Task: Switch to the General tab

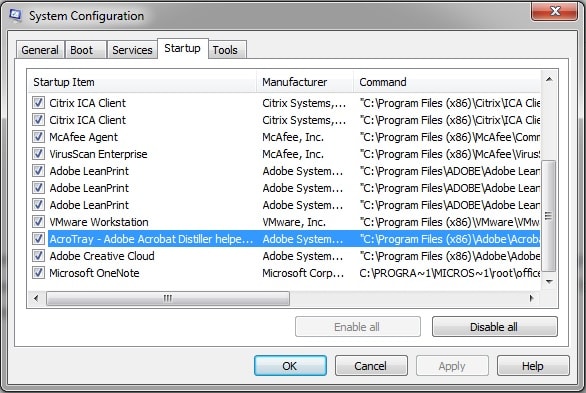Action: point(40,50)
